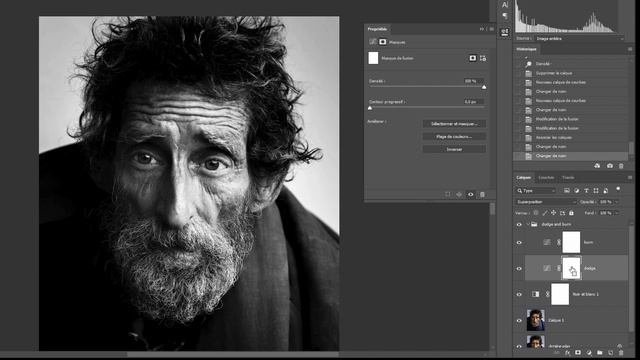Image resolution: width=640 pixels, height=360 pixels.
Task: Click Plage de couleurs button
Action: tap(454, 136)
